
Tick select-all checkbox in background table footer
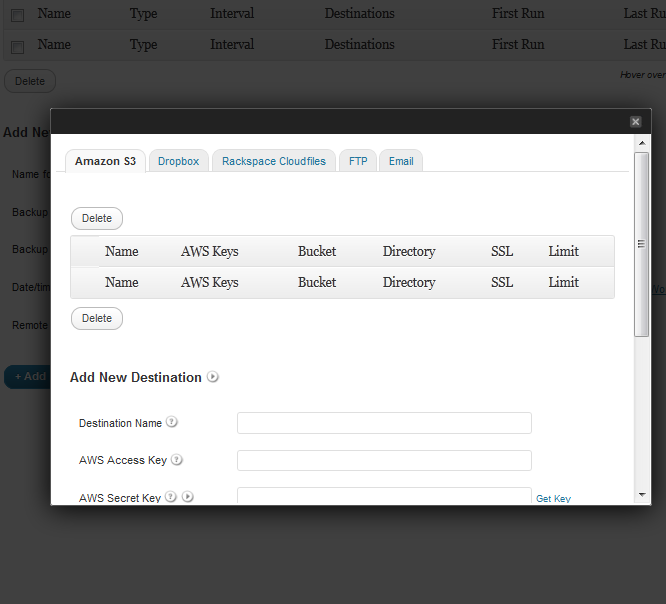pyautogui.click(x=17, y=47)
